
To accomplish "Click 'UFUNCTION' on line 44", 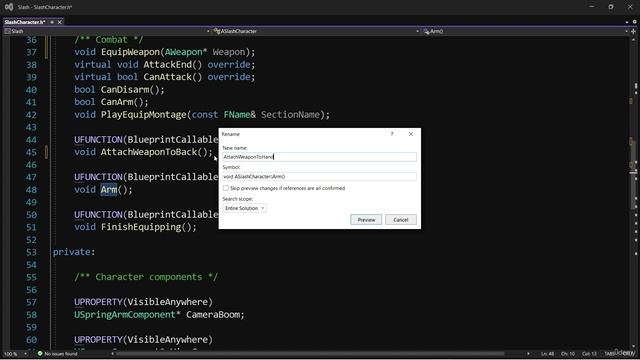I will click(x=98, y=140).
